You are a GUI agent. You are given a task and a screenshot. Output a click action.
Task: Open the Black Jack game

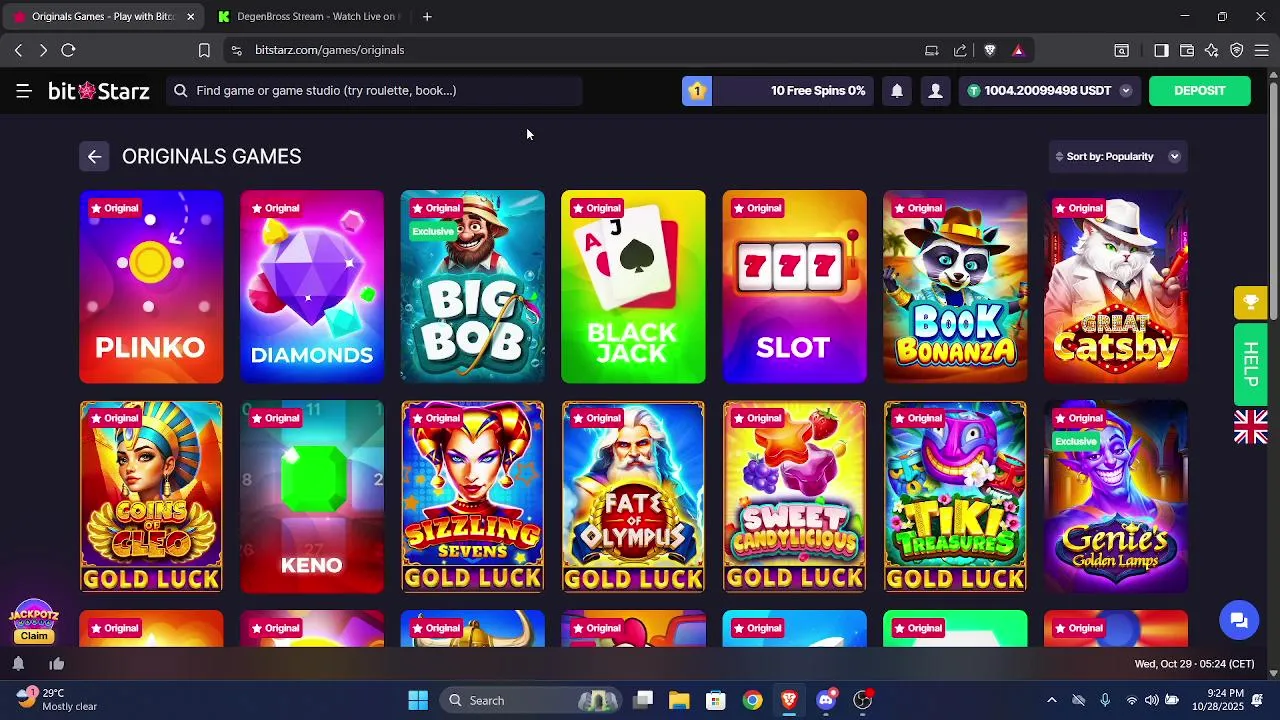(x=633, y=287)
